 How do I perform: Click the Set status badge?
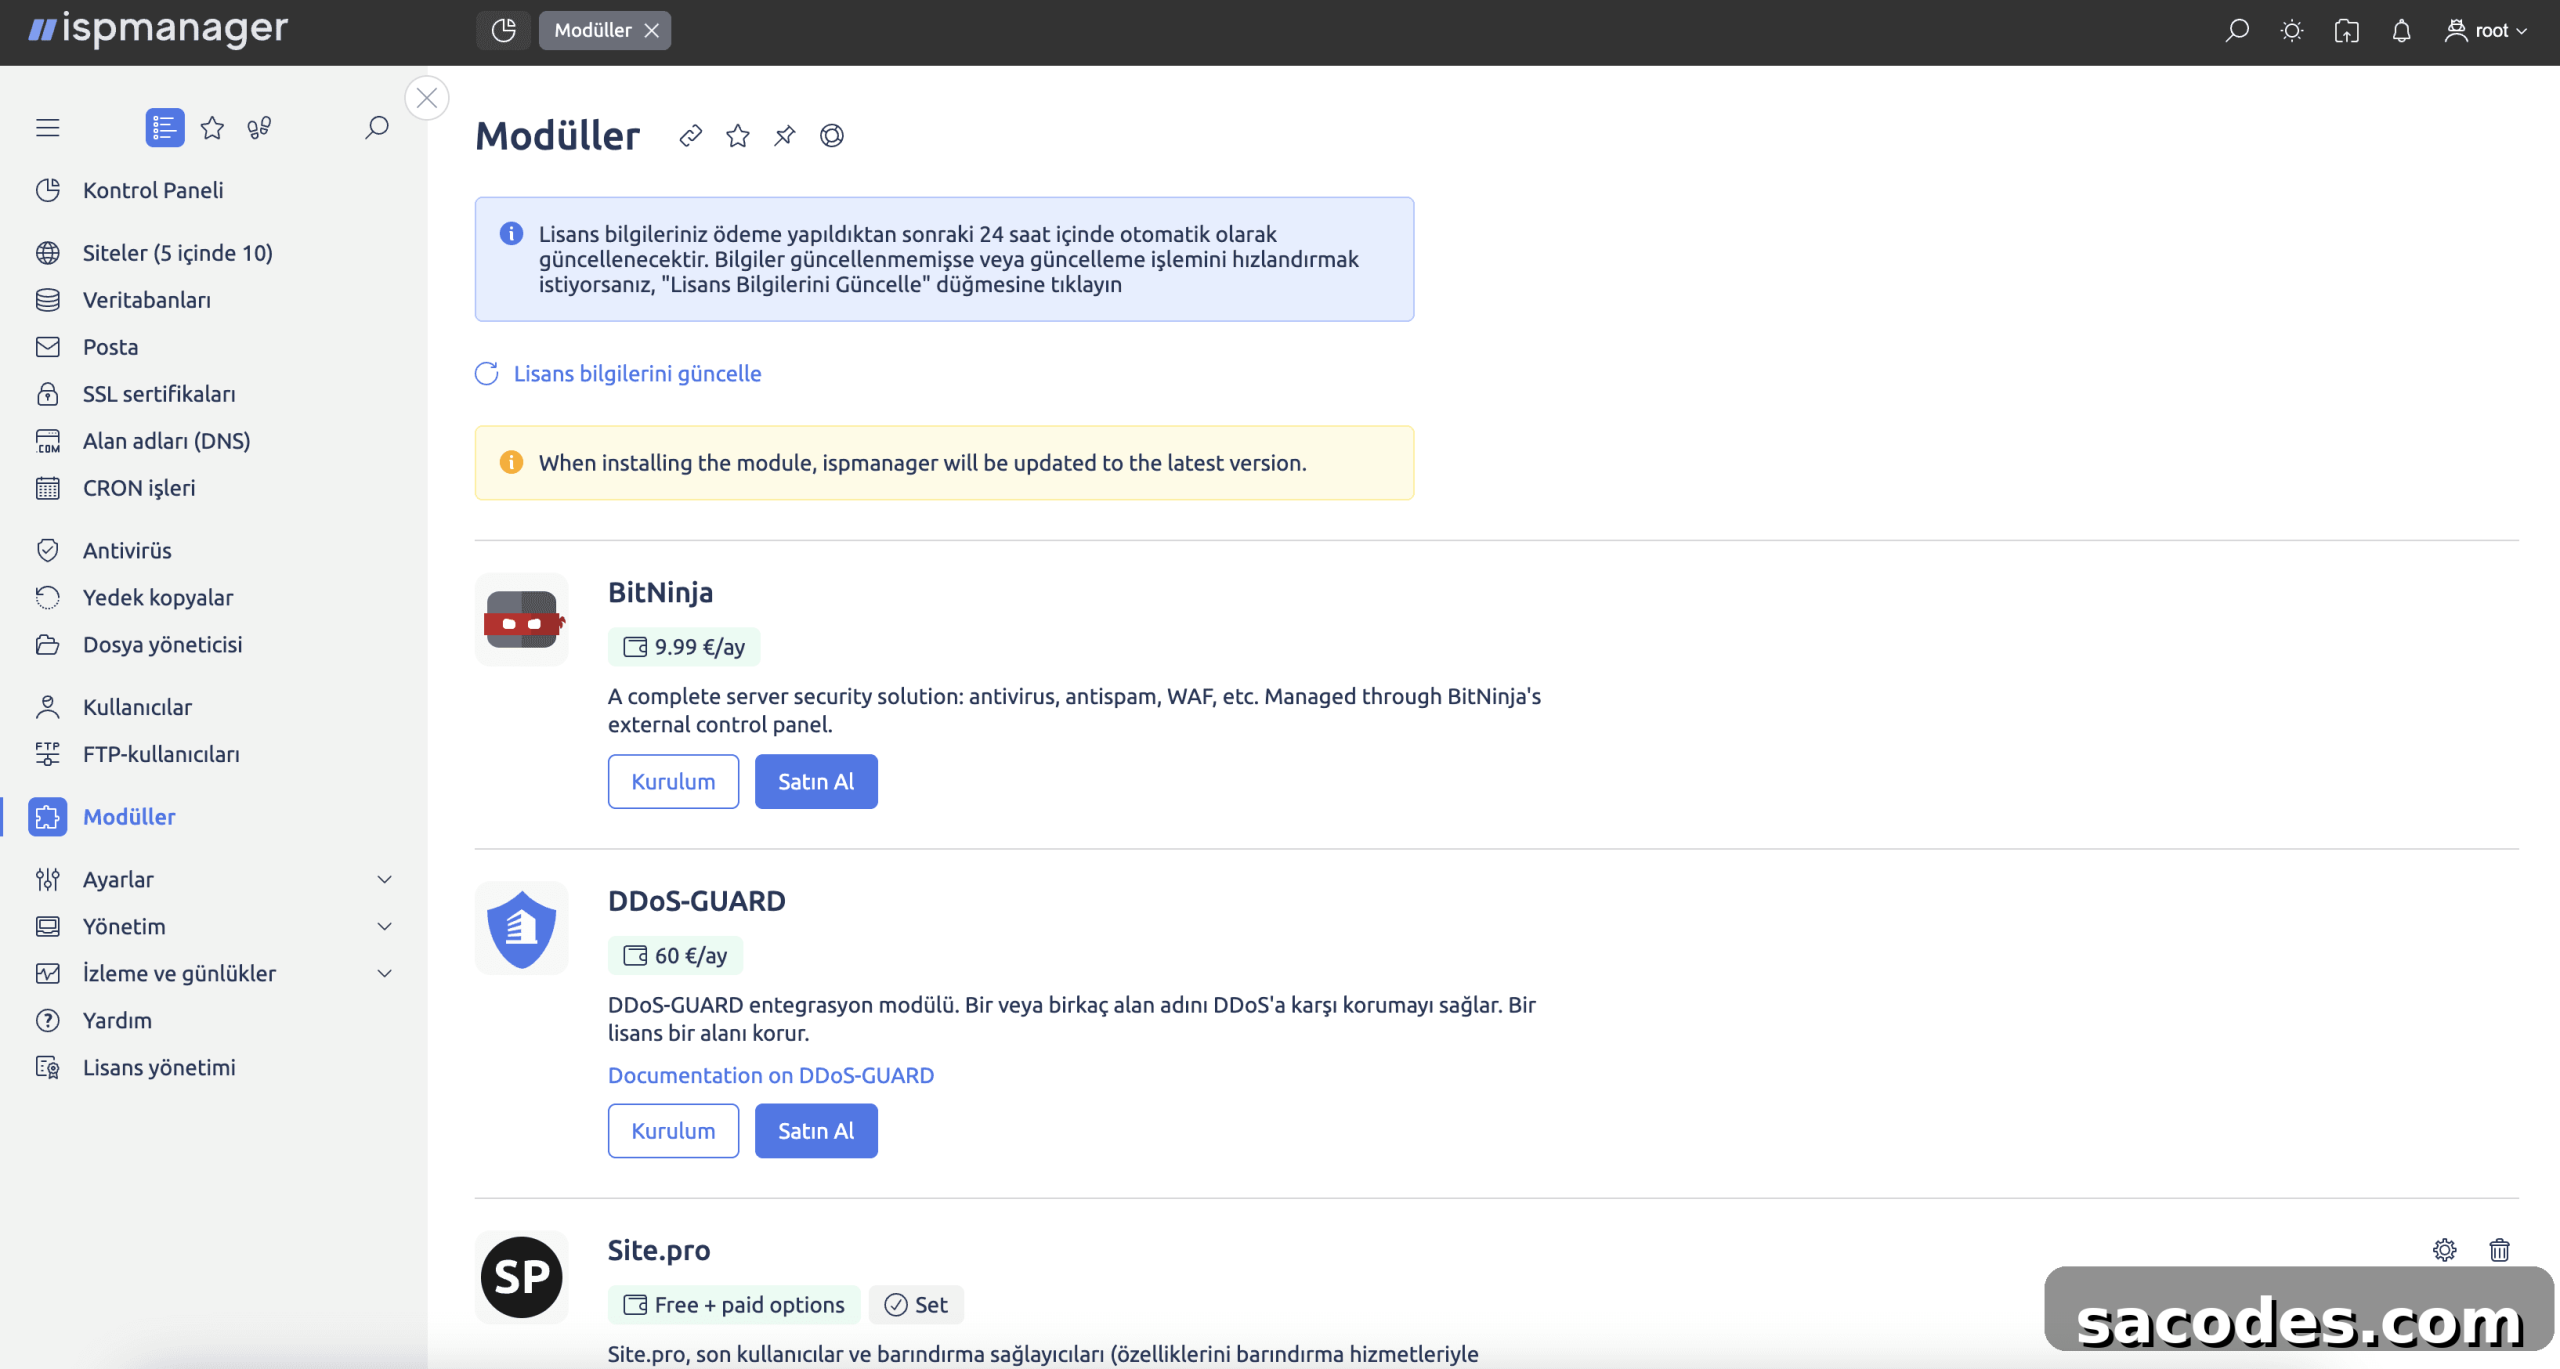pos(916,1304)
